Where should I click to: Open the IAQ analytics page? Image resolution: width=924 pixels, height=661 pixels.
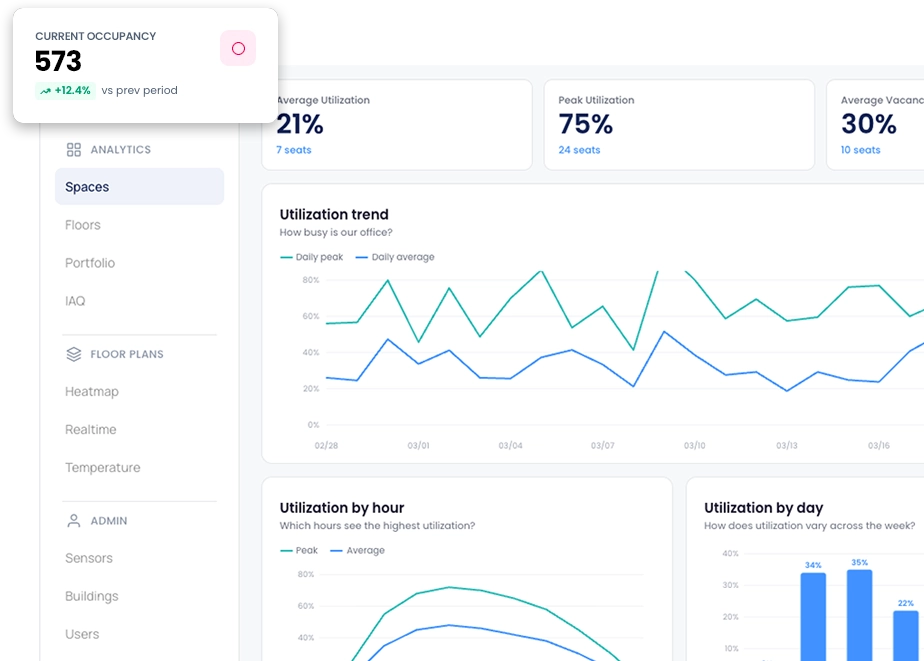click(x=75, y=301)
